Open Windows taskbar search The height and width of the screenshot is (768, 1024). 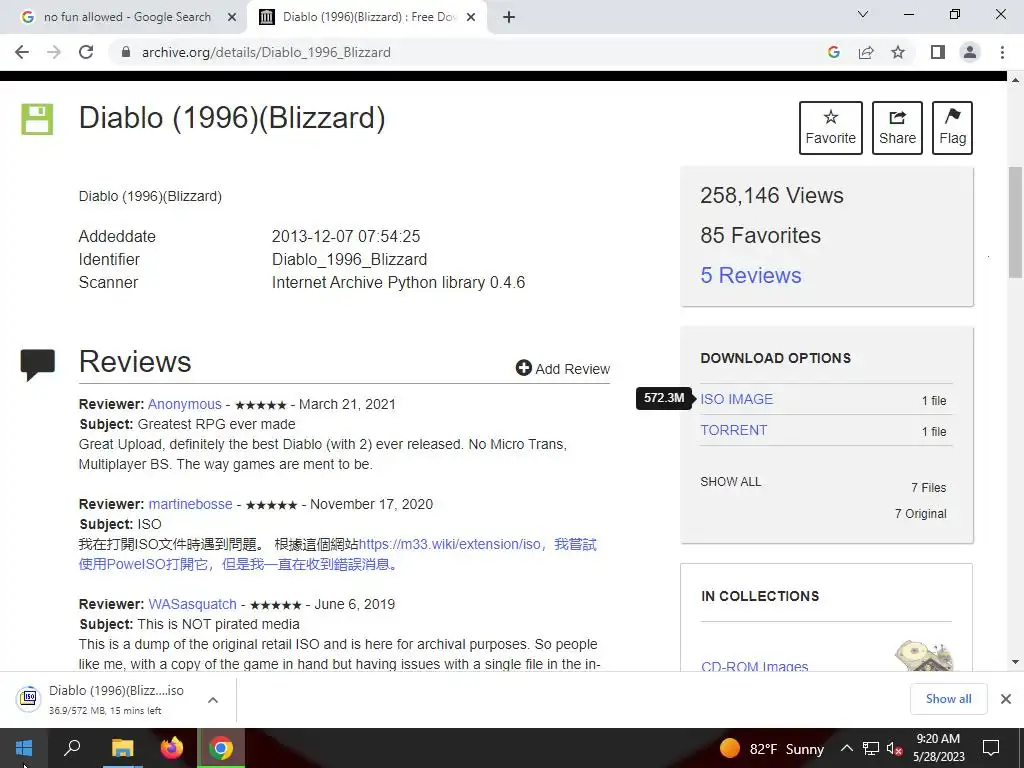[72, 748]
